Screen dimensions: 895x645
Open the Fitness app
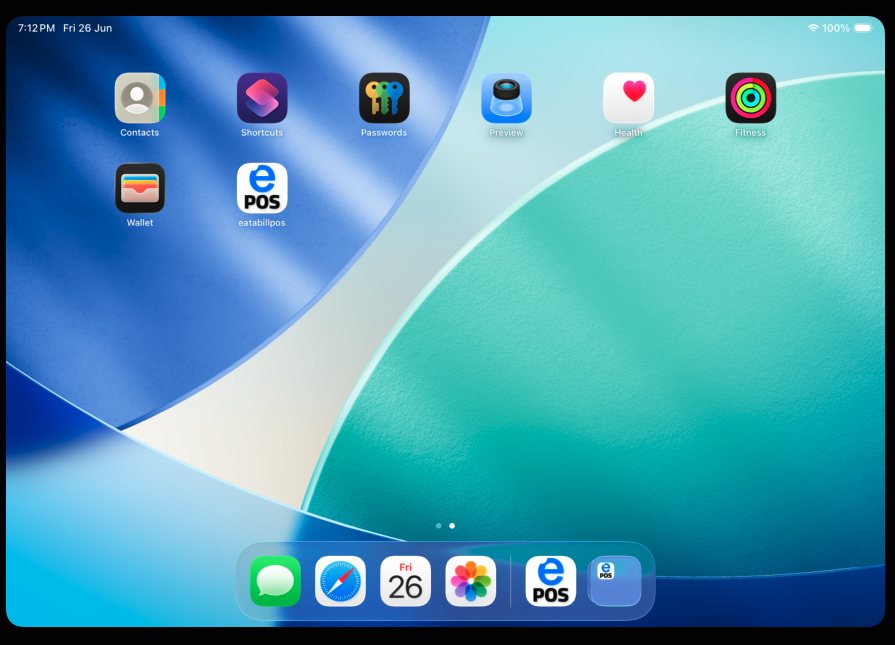[x=751, y=98]
